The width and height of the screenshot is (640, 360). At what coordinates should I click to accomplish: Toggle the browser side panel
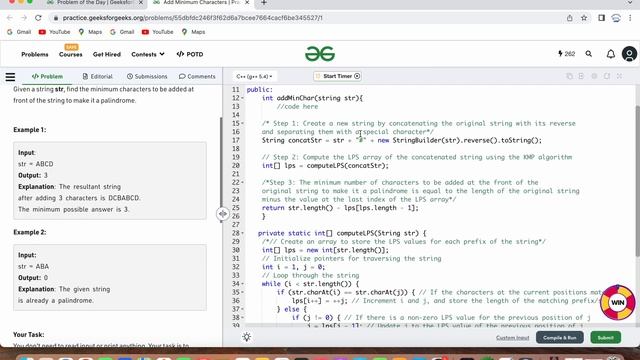601,18
